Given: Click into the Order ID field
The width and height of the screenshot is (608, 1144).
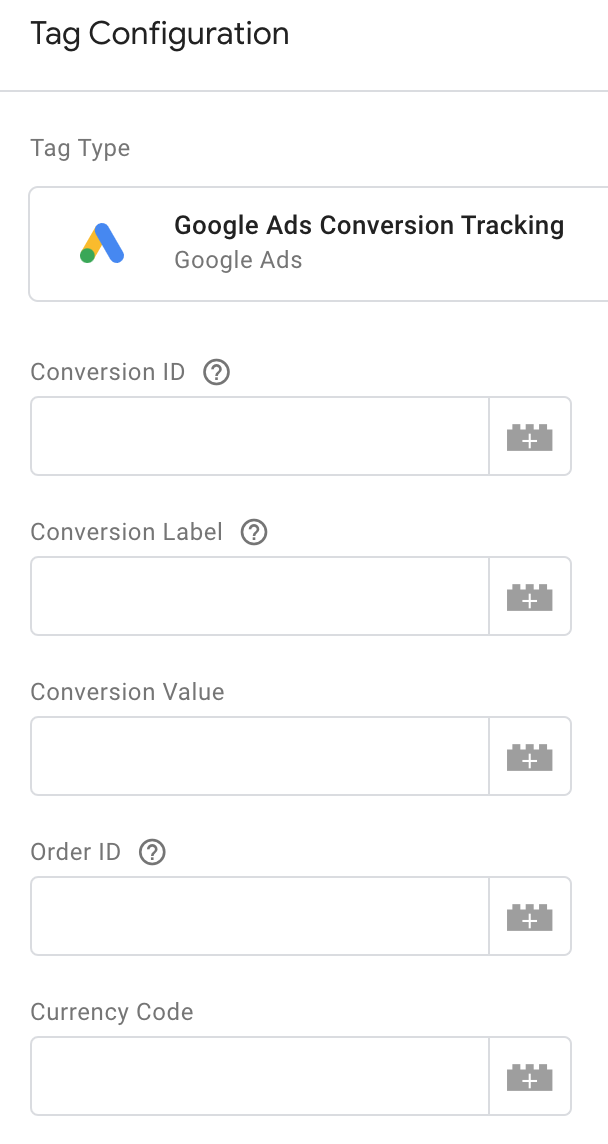Looking at the screenshot, I should [259, 917].
